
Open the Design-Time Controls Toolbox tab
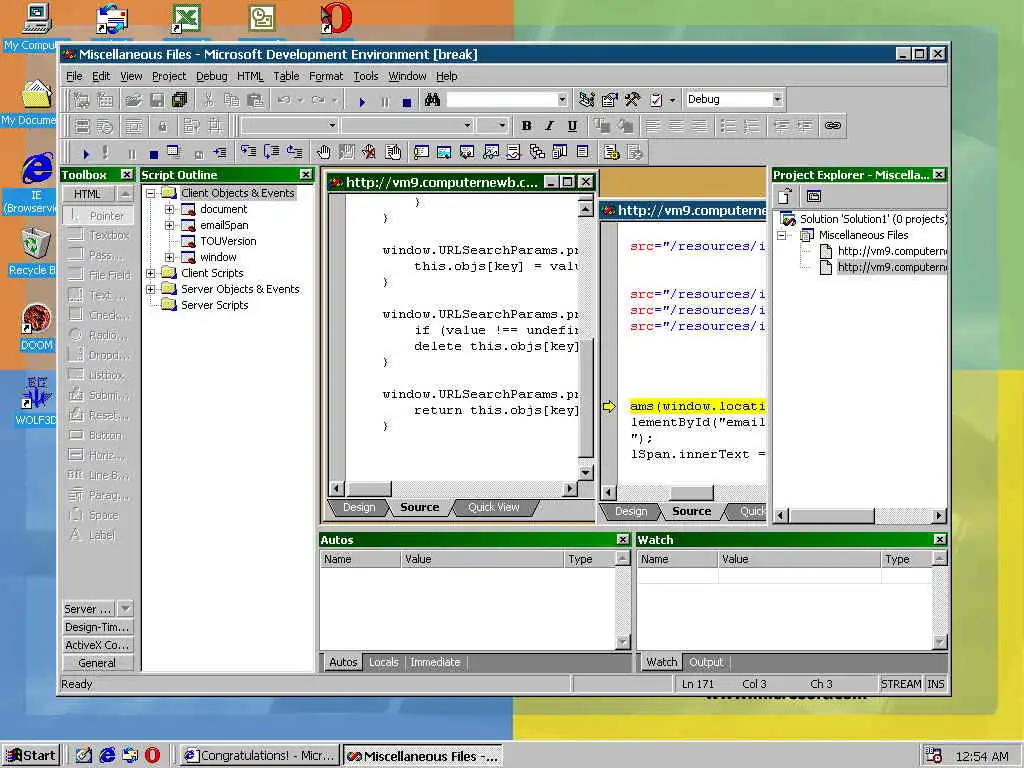point(97,627)
